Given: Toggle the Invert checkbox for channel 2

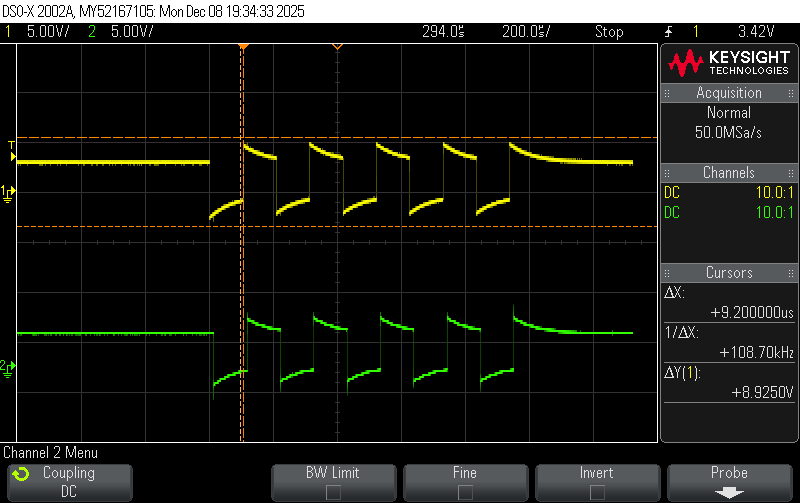Looking at the screenshot, I should pos(597,491).
